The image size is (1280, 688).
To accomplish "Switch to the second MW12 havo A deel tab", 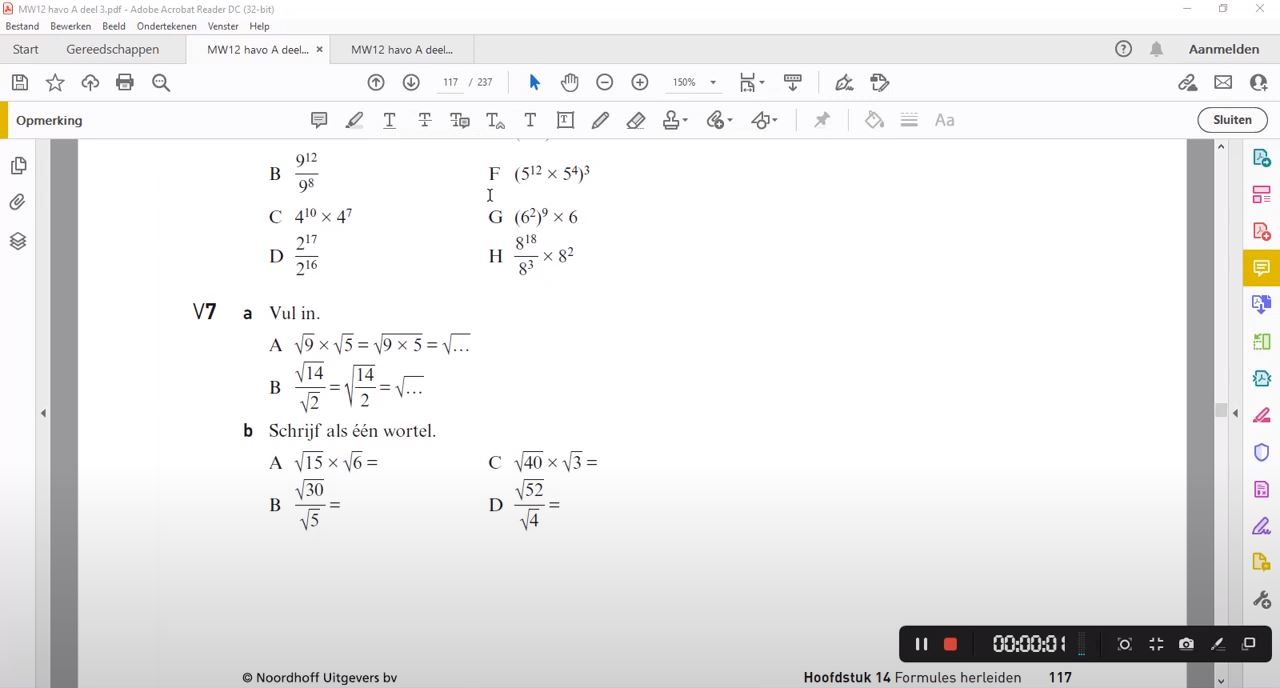I will click(x=402, y=49).
